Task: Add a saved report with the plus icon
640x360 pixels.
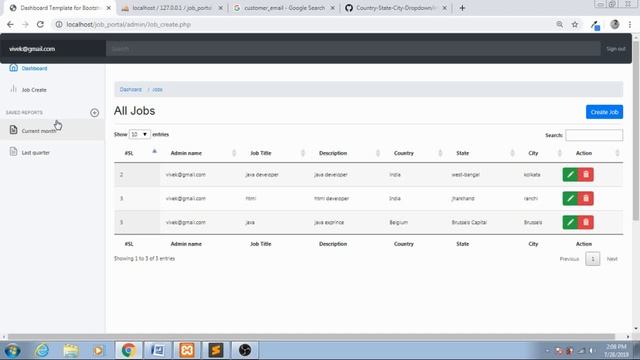Action: [94, 113]
